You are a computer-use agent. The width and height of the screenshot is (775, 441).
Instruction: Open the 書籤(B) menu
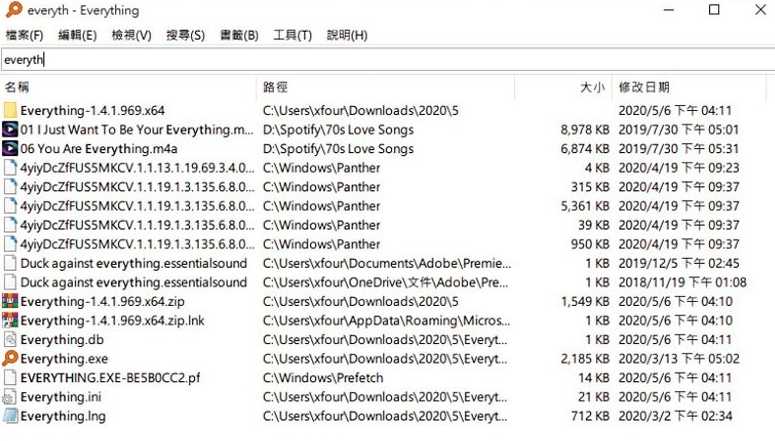239,35
